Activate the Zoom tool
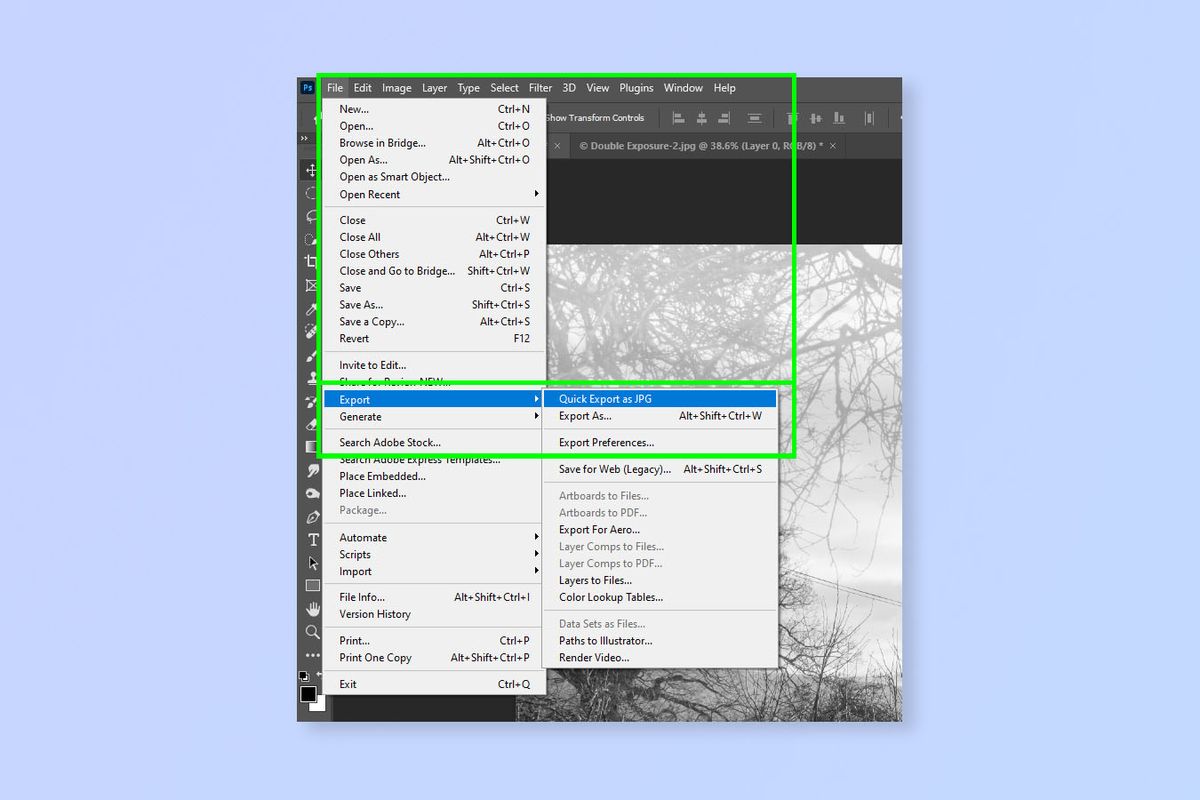The height and width of the screenshot is (800, 1200). [x=312, y=630]
